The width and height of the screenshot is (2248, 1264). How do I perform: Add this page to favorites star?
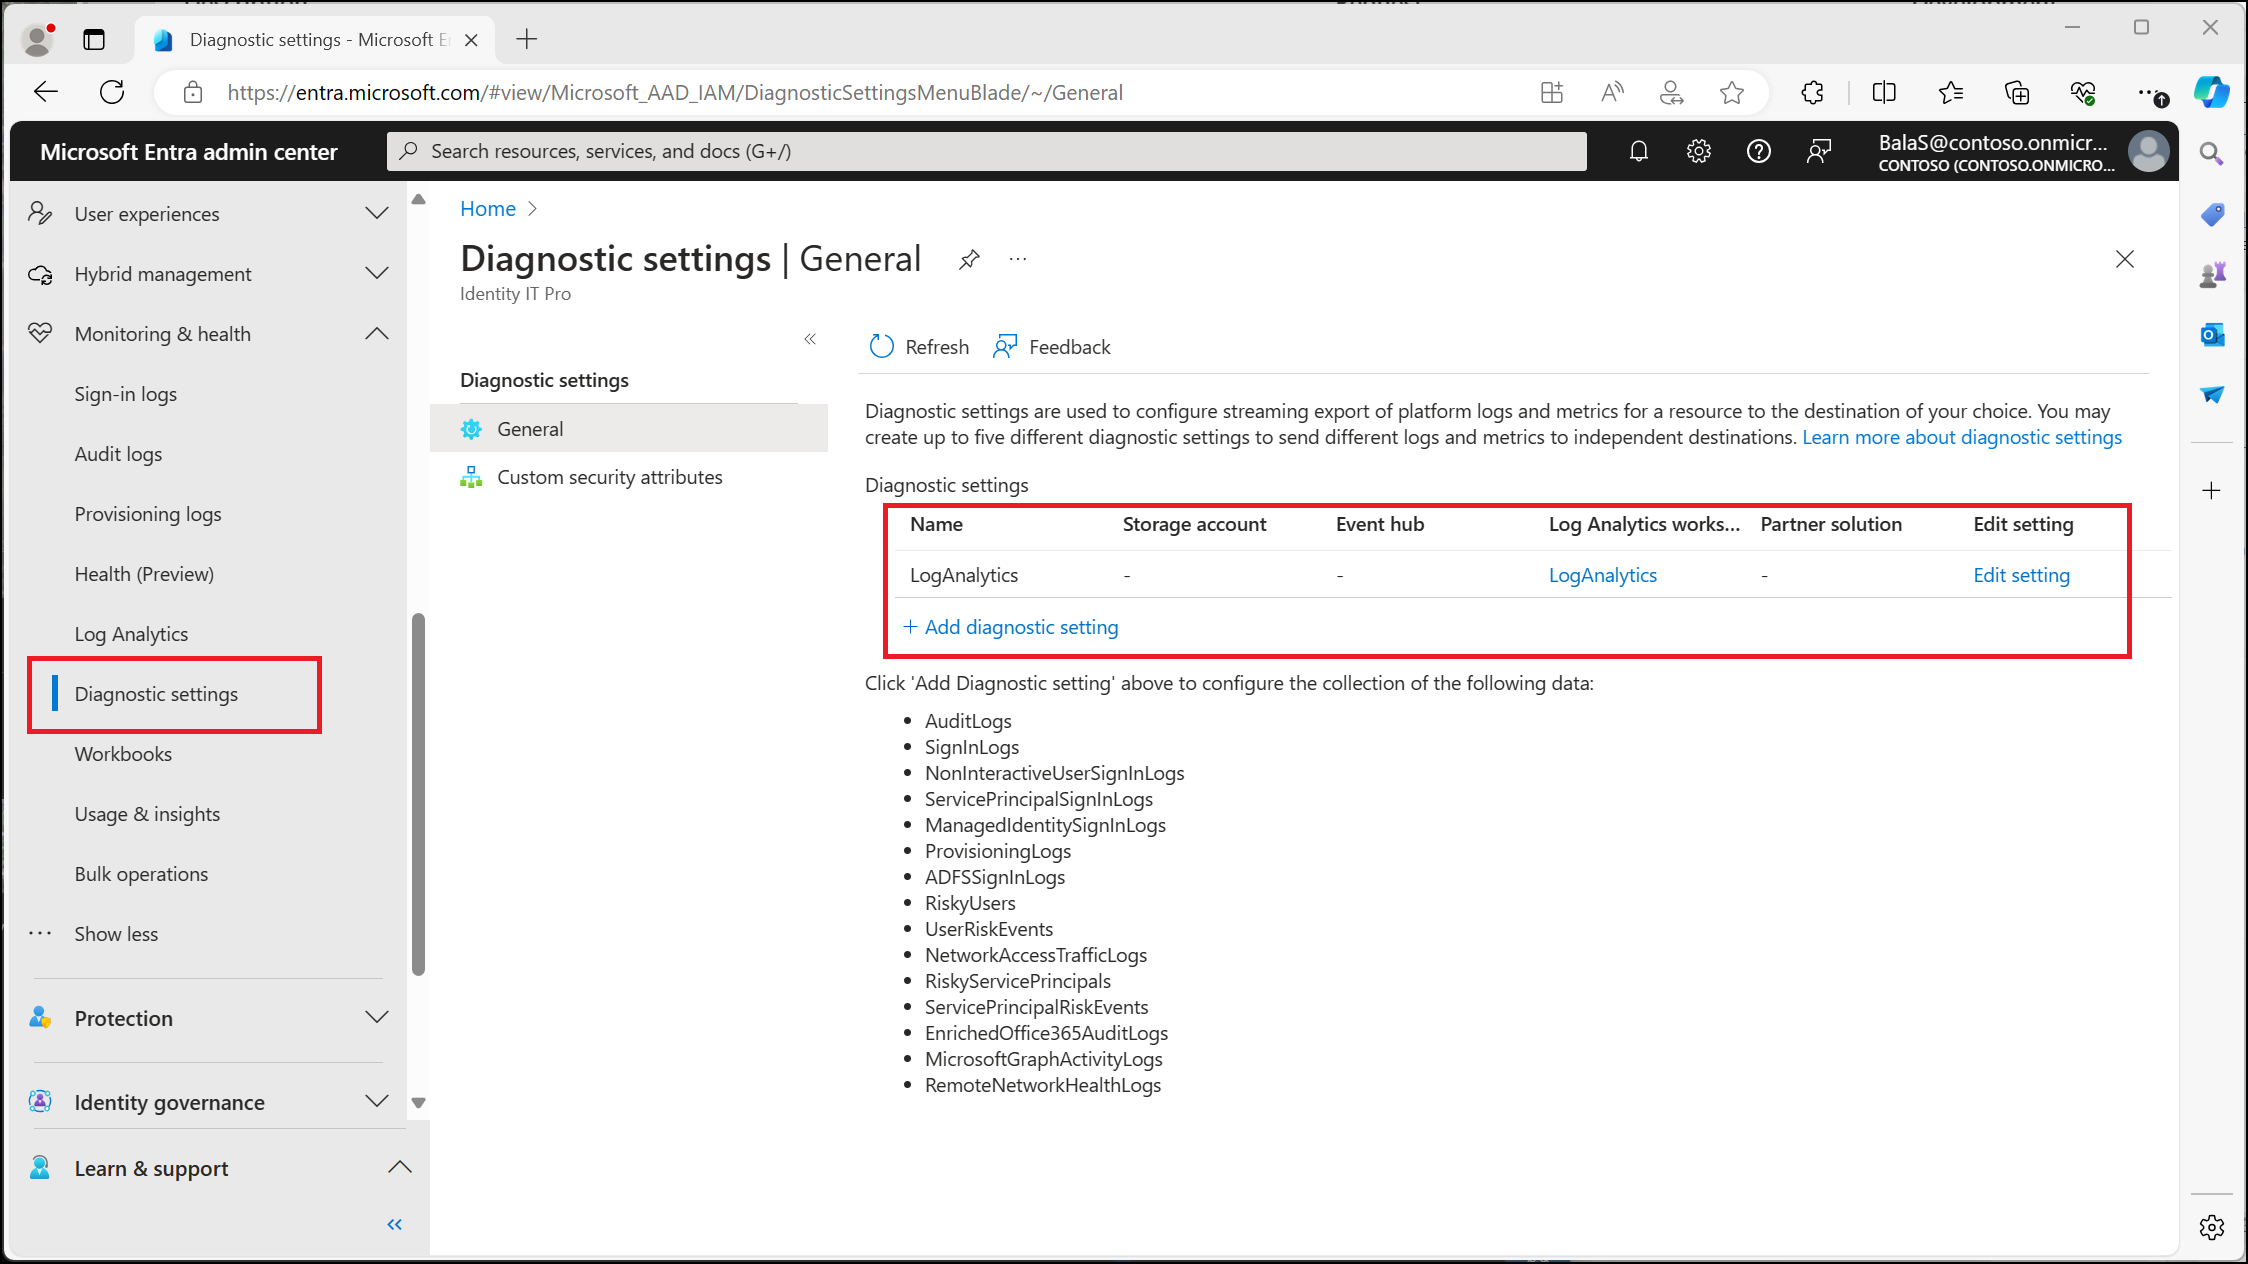click(x=1732, y=93)
